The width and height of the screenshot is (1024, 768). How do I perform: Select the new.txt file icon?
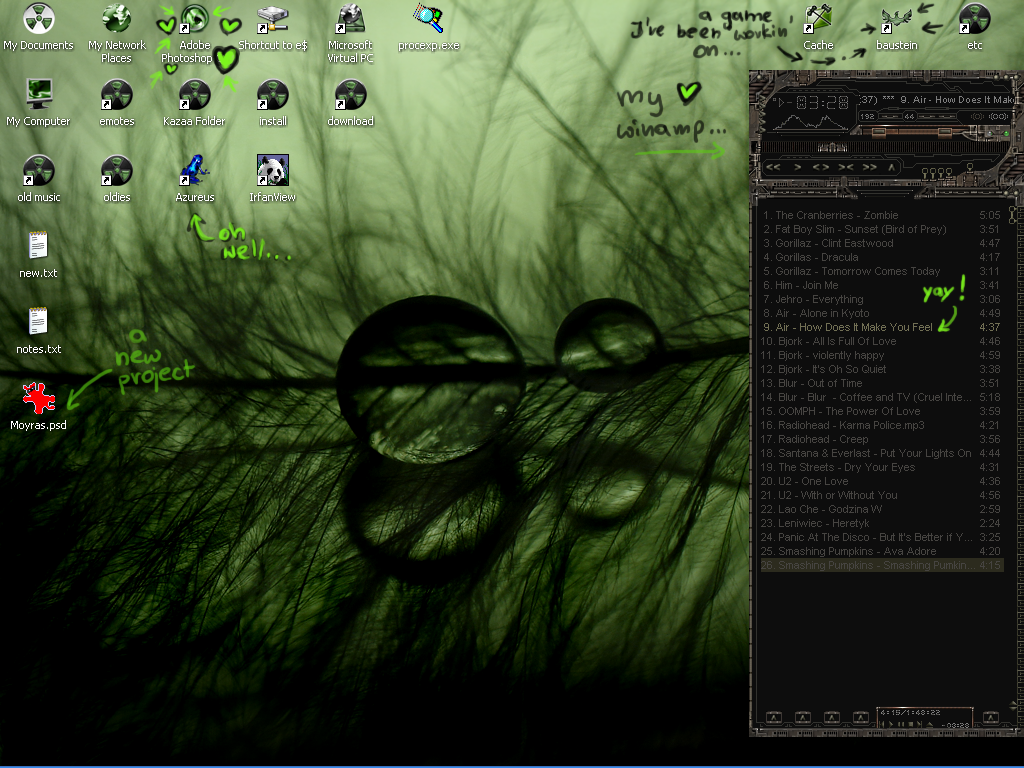pos(39,255)
